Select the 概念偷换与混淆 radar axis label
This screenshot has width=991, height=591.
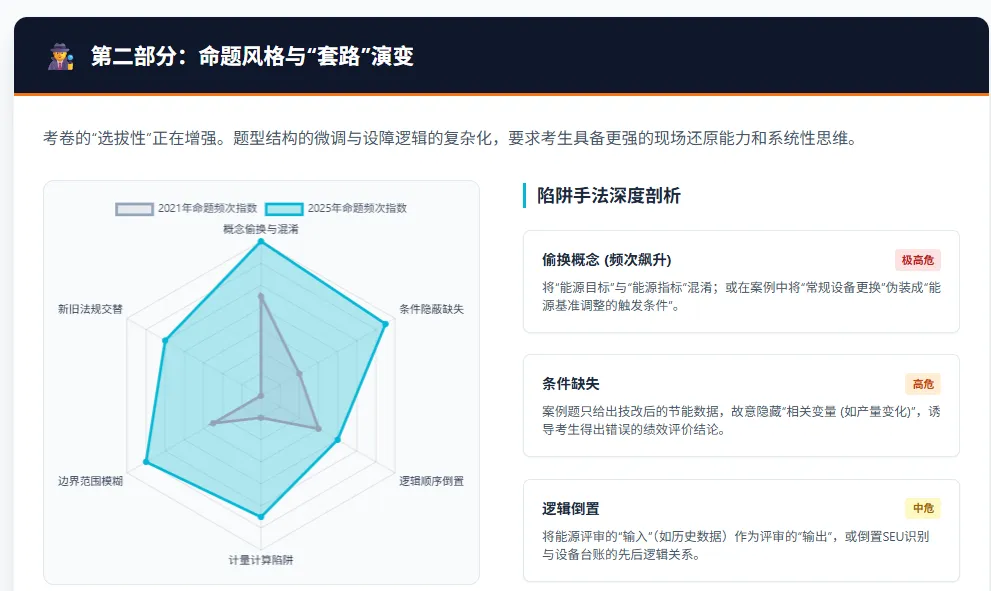(x=260, y=229)
